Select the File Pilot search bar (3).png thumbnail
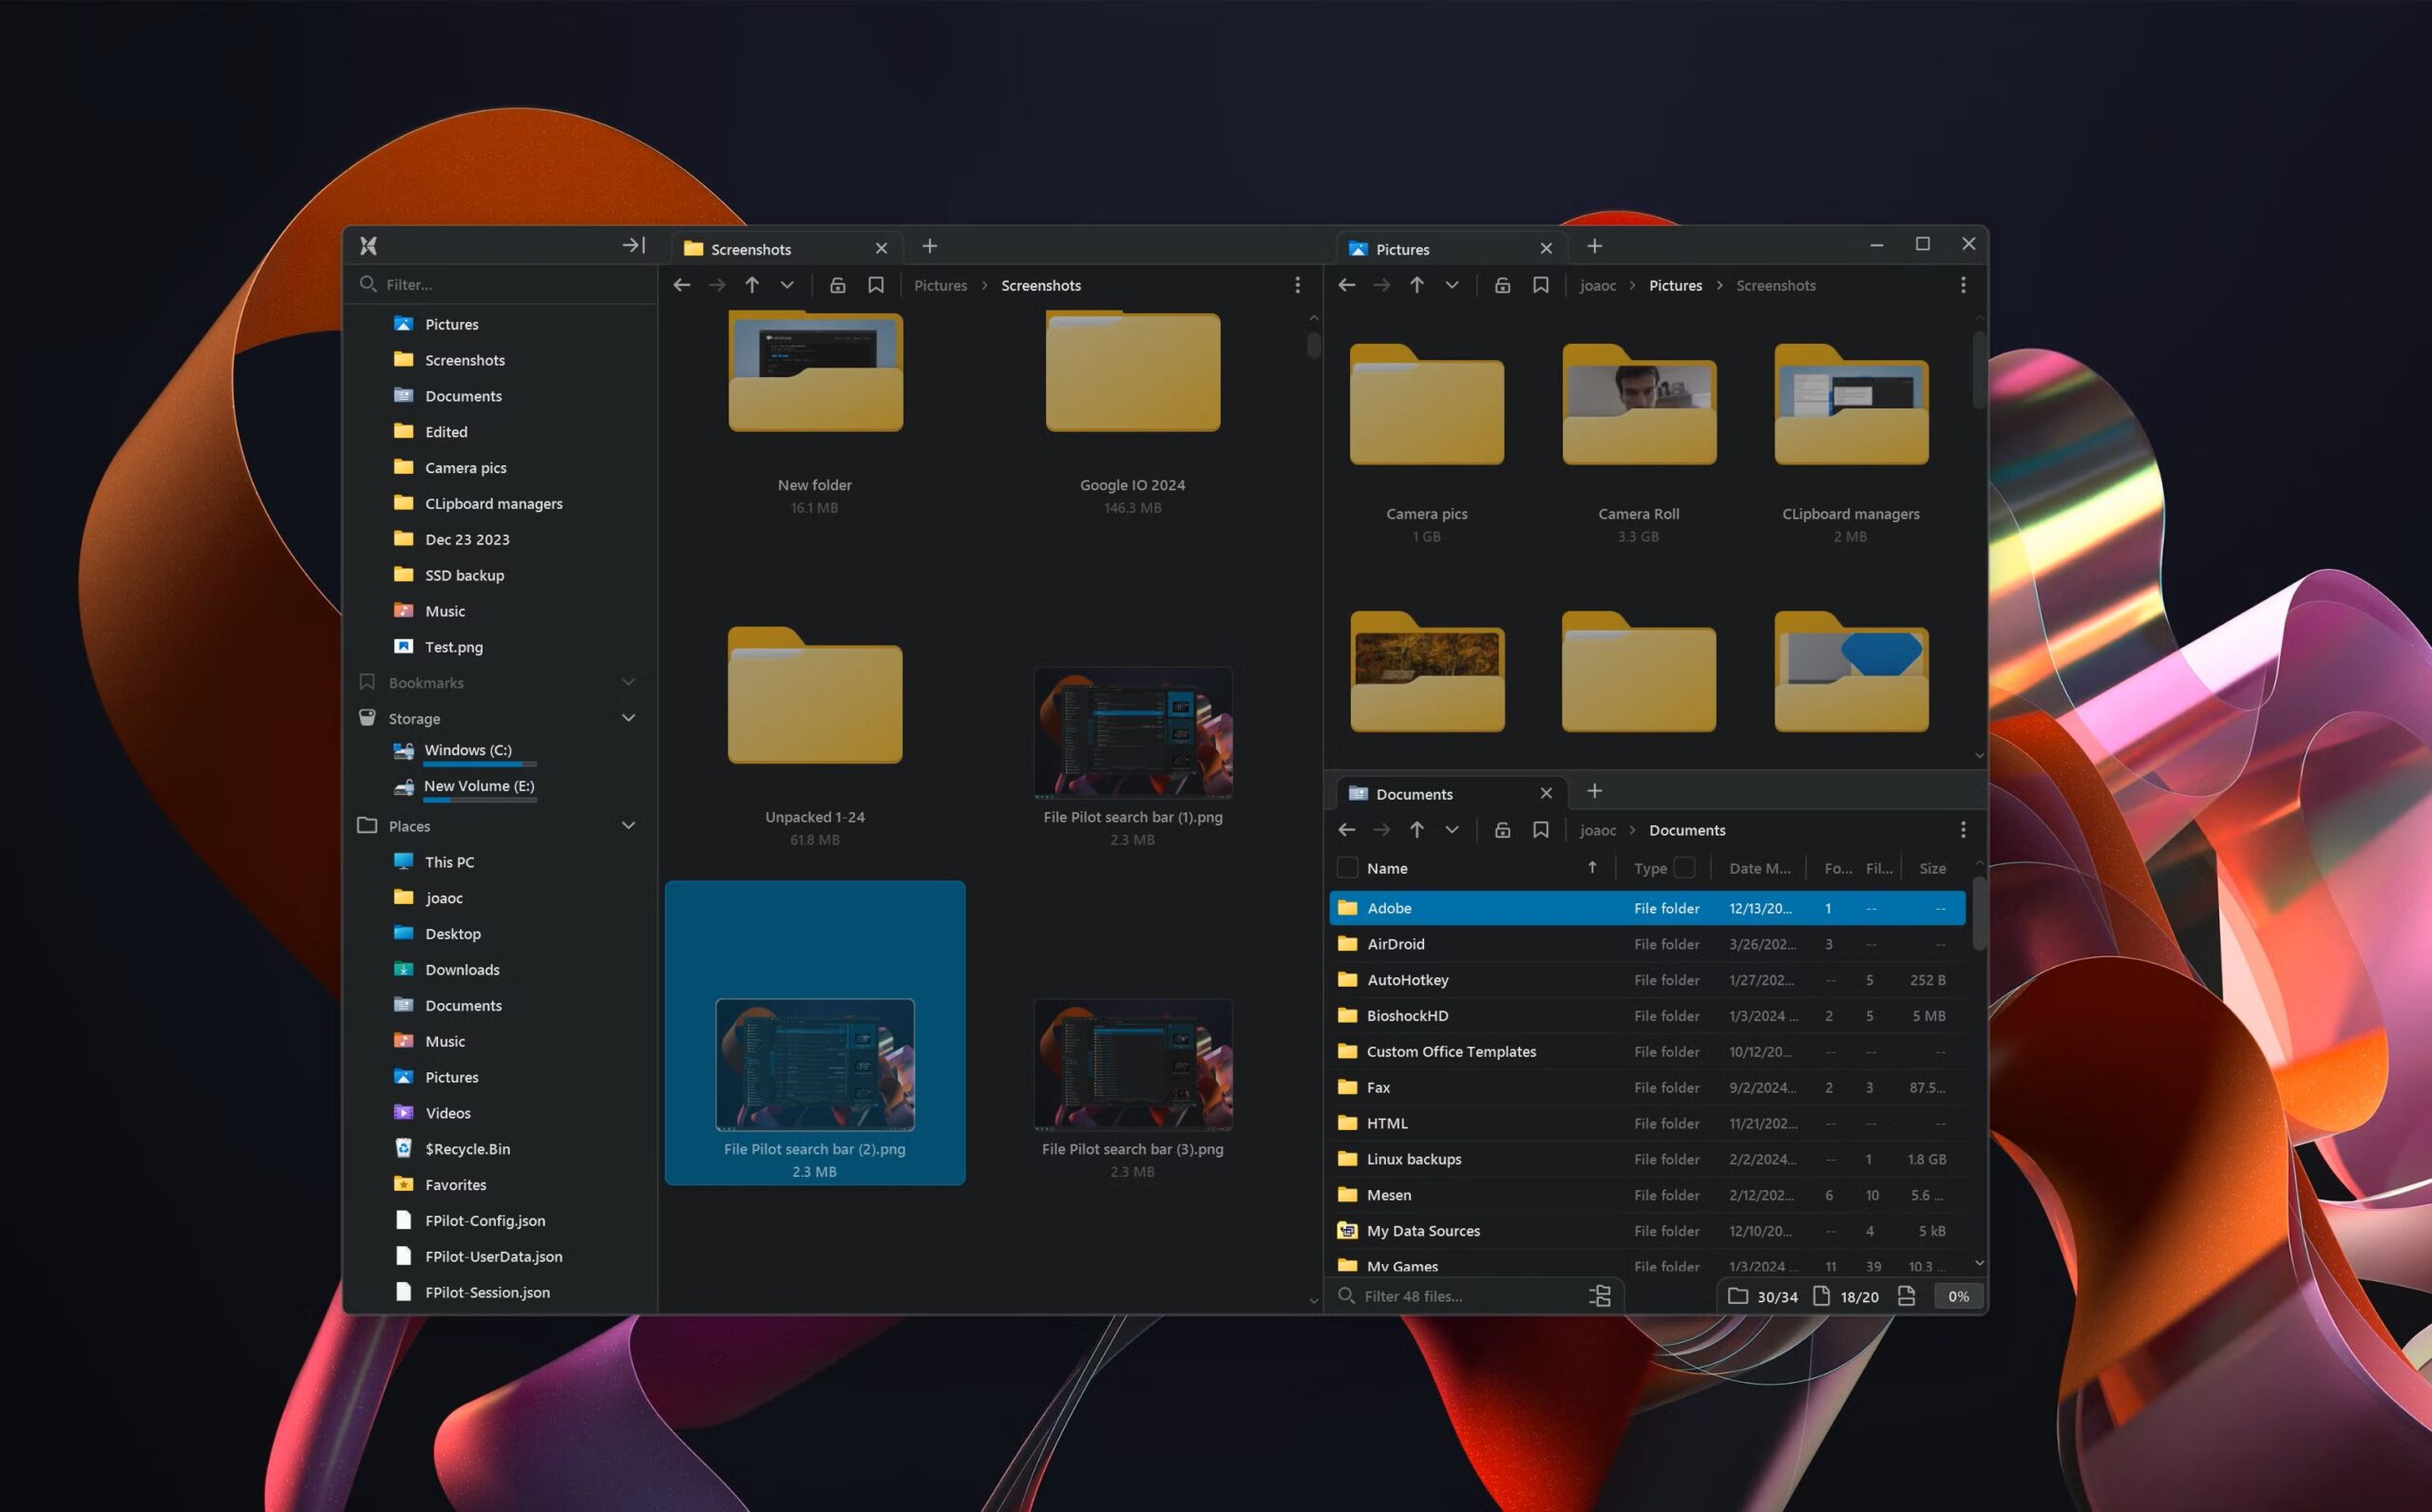 [x=1132, y=1065]
